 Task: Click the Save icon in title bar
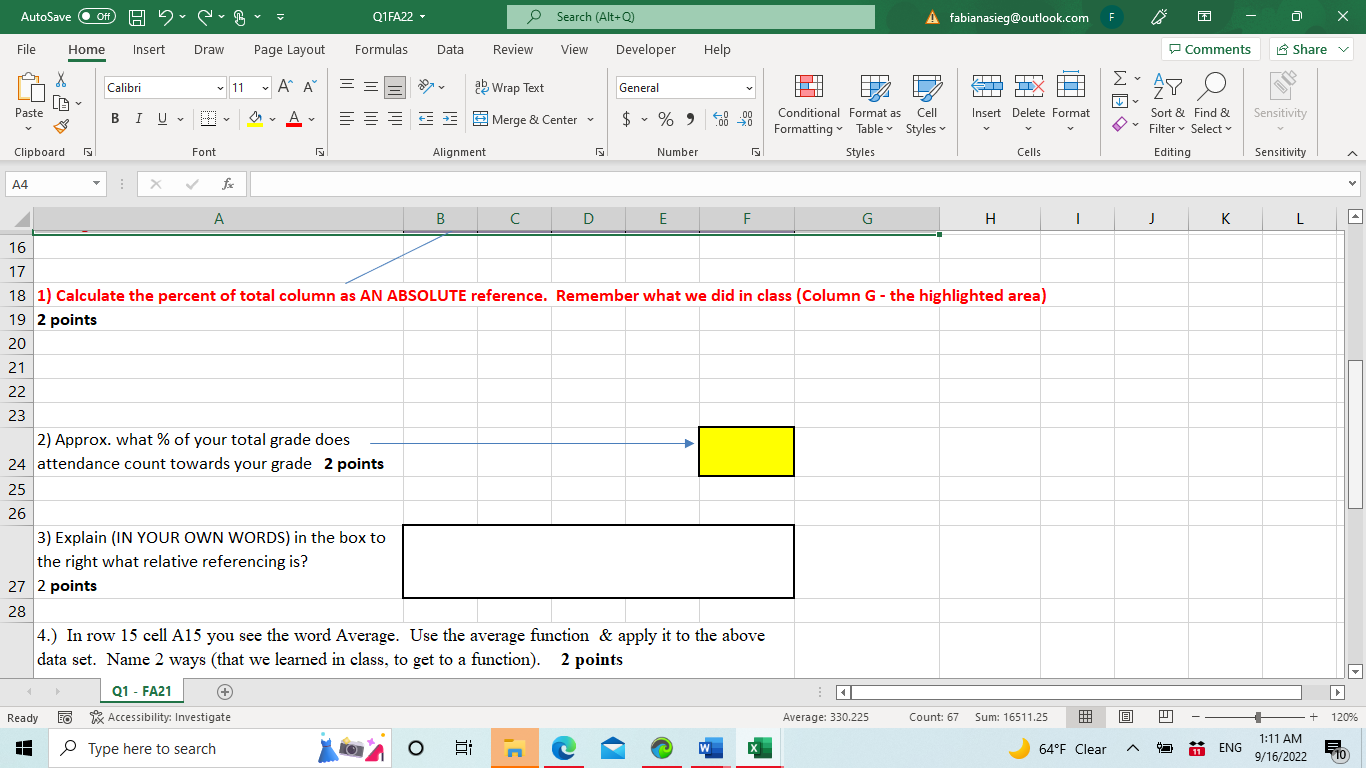pos(139,17)
